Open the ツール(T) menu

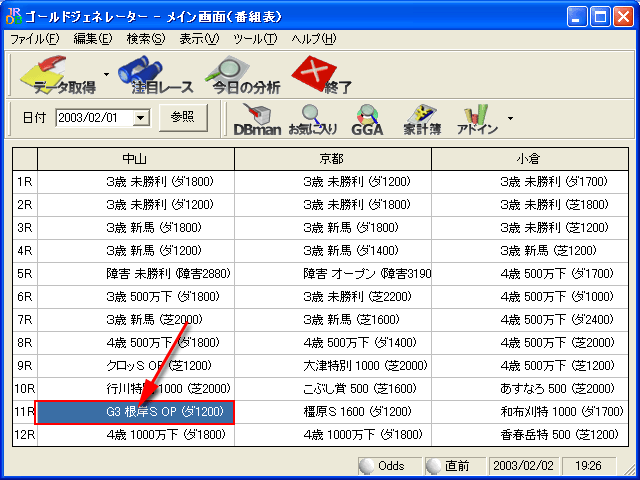254,39
